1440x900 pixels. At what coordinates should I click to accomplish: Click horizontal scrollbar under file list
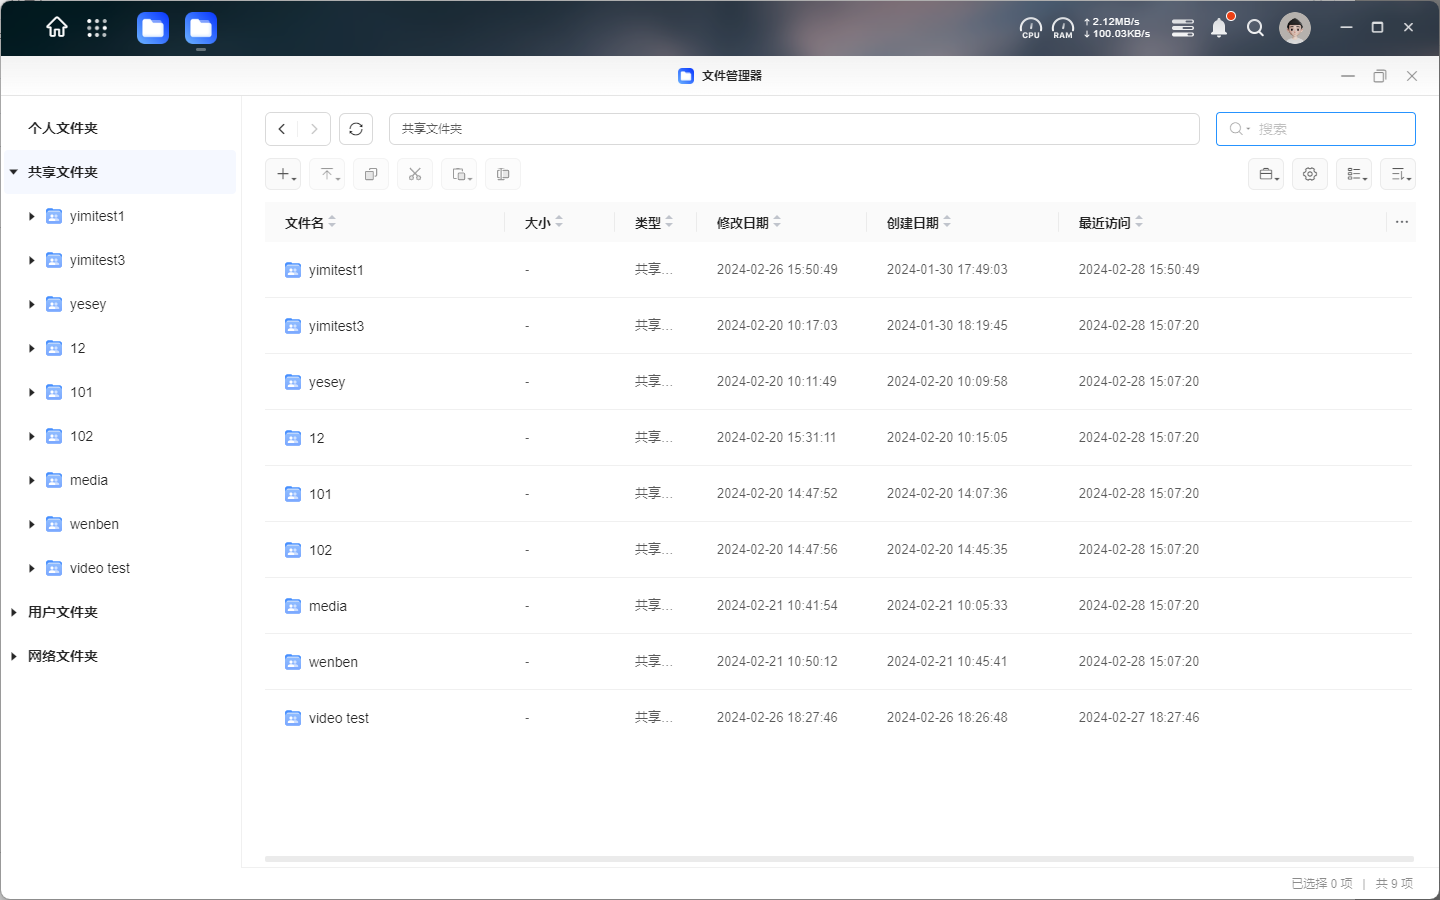click(839, 859)
